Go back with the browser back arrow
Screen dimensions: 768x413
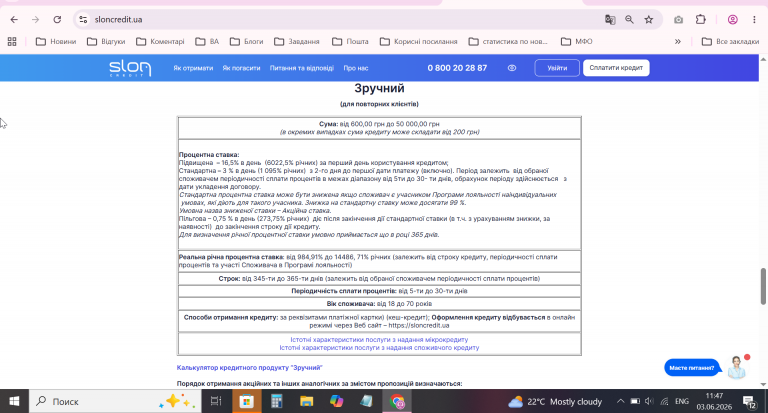click(14, 20)
